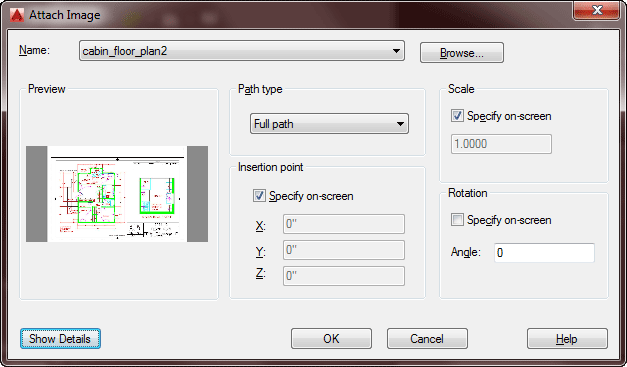Click the X insertion point field
The height and width of the screenshot is (367, 627).
[x=344, y=224]
